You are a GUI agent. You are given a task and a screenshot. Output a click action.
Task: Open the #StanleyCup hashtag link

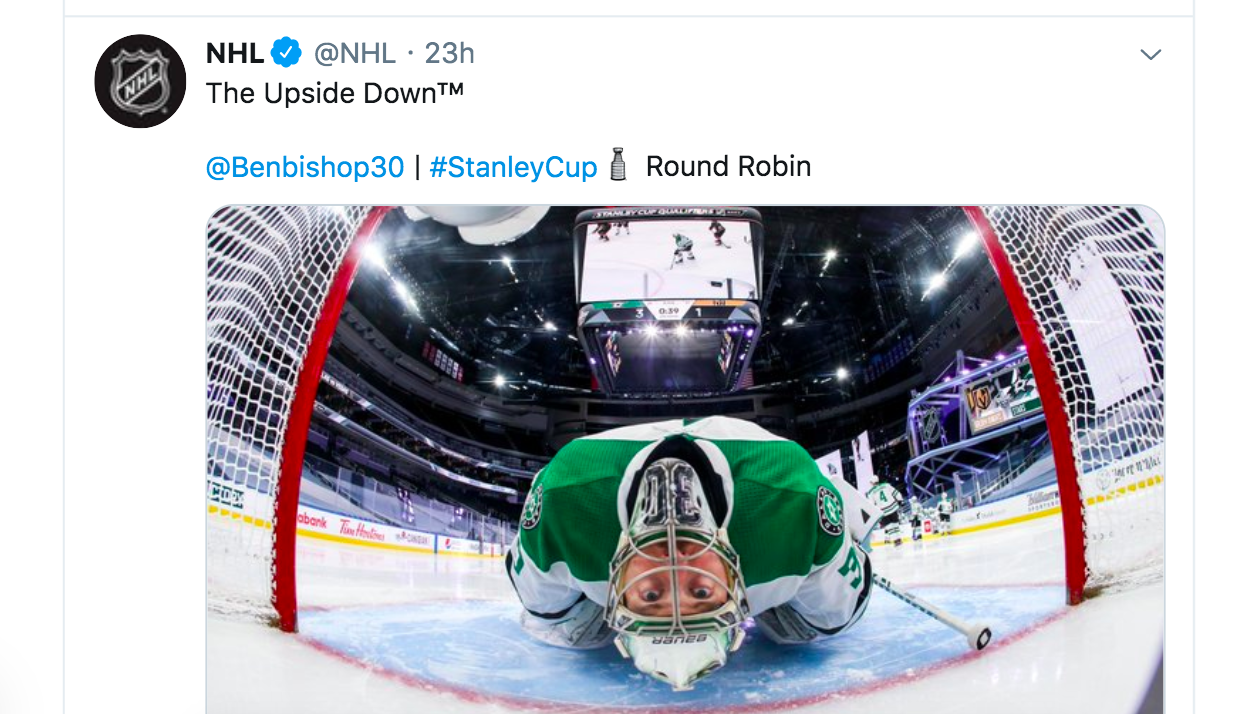(513, 166)
